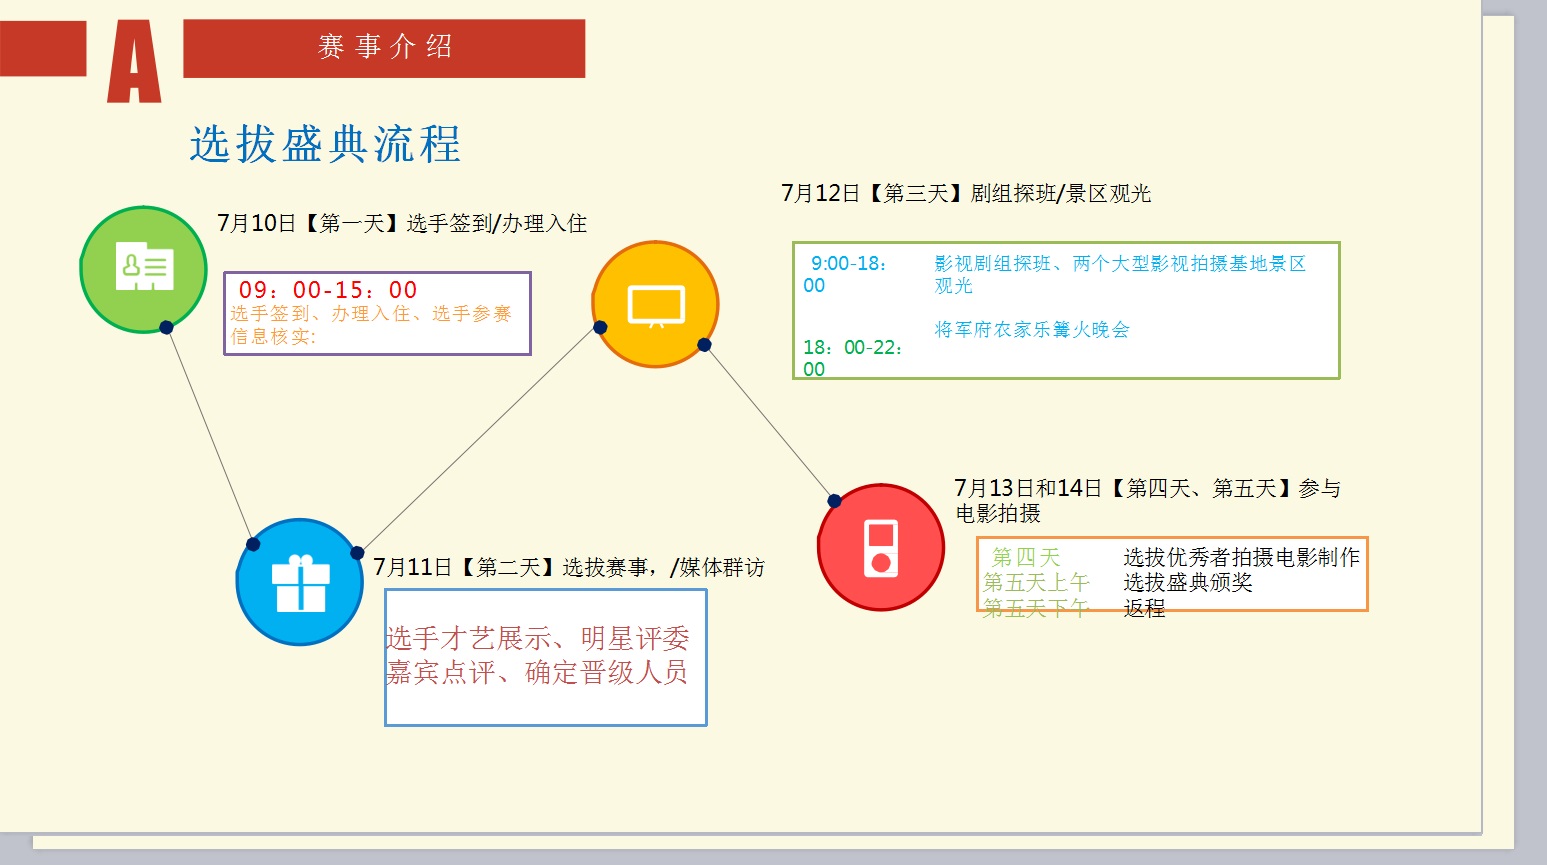Select the line connecting green and blue circles
Image resolution: width=1547 pixels, height=865 pixels.
[210, 436]
